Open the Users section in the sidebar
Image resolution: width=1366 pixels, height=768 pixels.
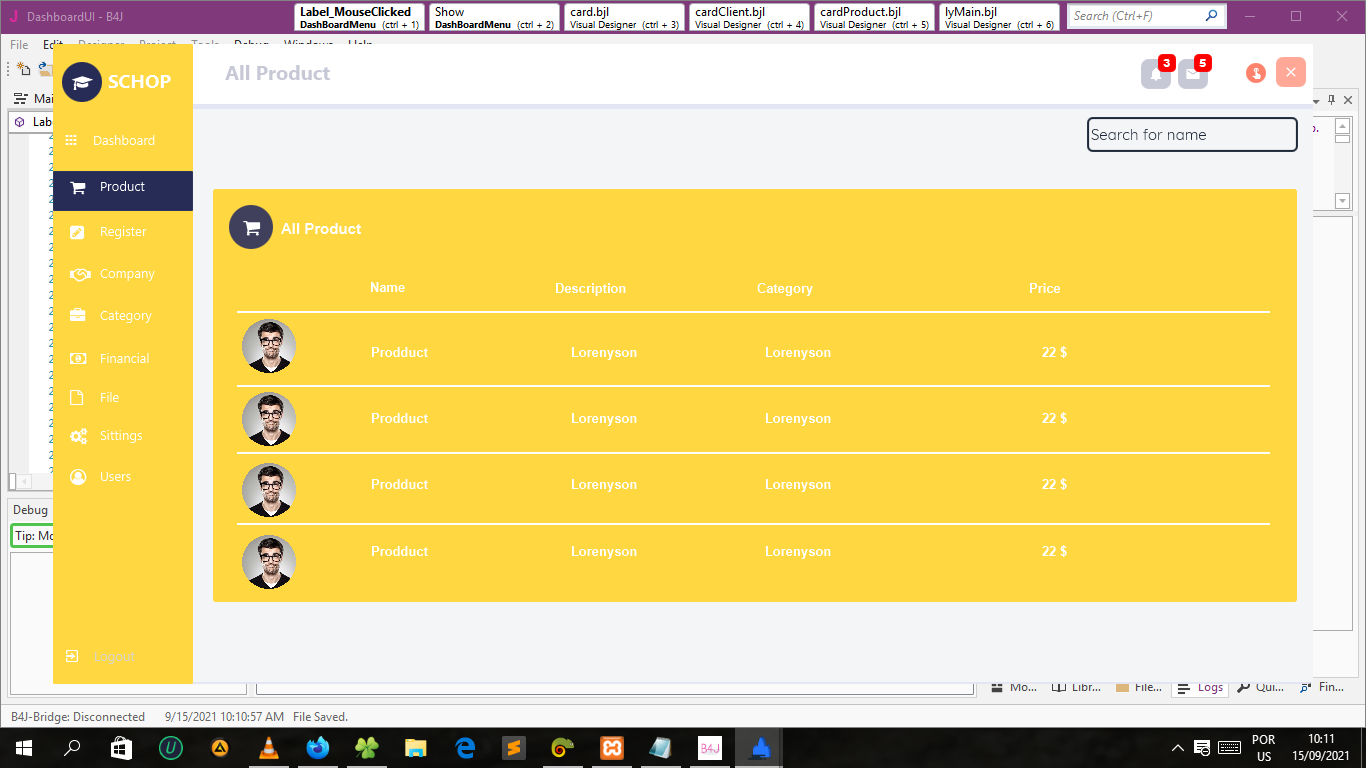[101, 477]
